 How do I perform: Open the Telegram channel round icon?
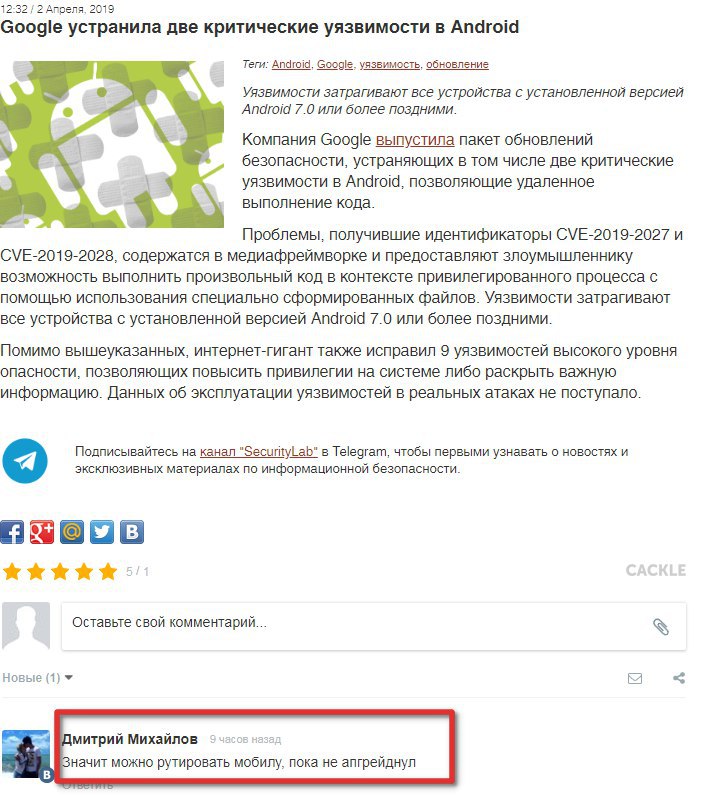pyautogui.click(x=25, y=461)
